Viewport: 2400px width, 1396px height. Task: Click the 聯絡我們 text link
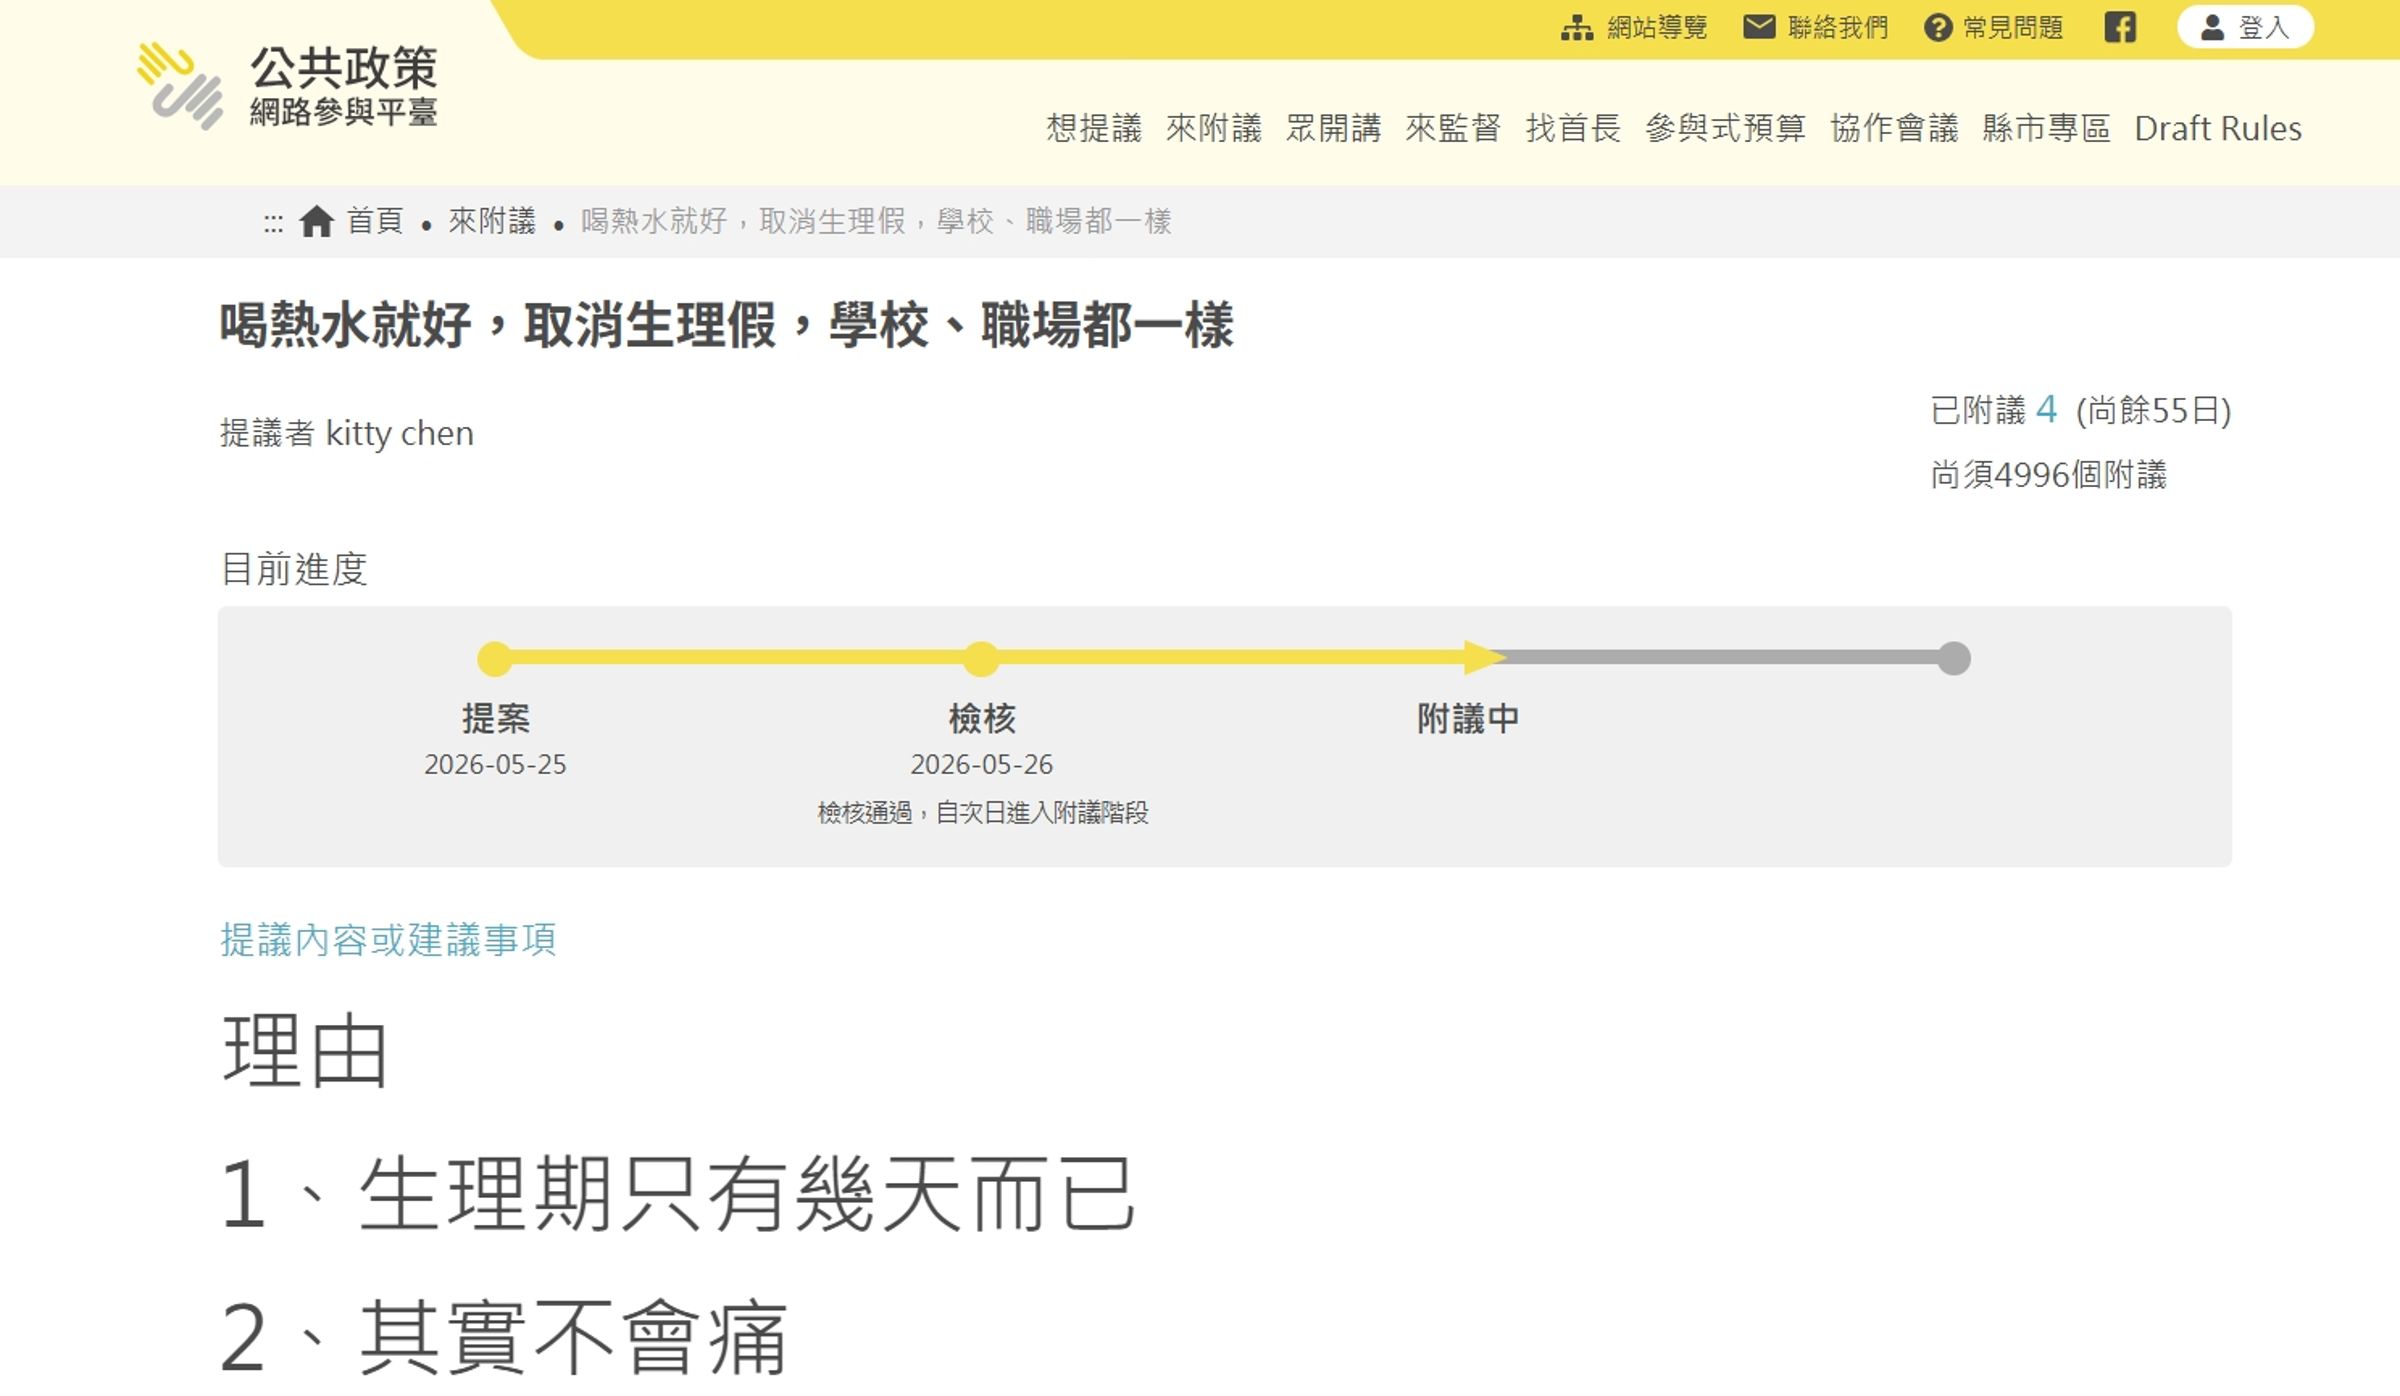[x=1838, y=28]
